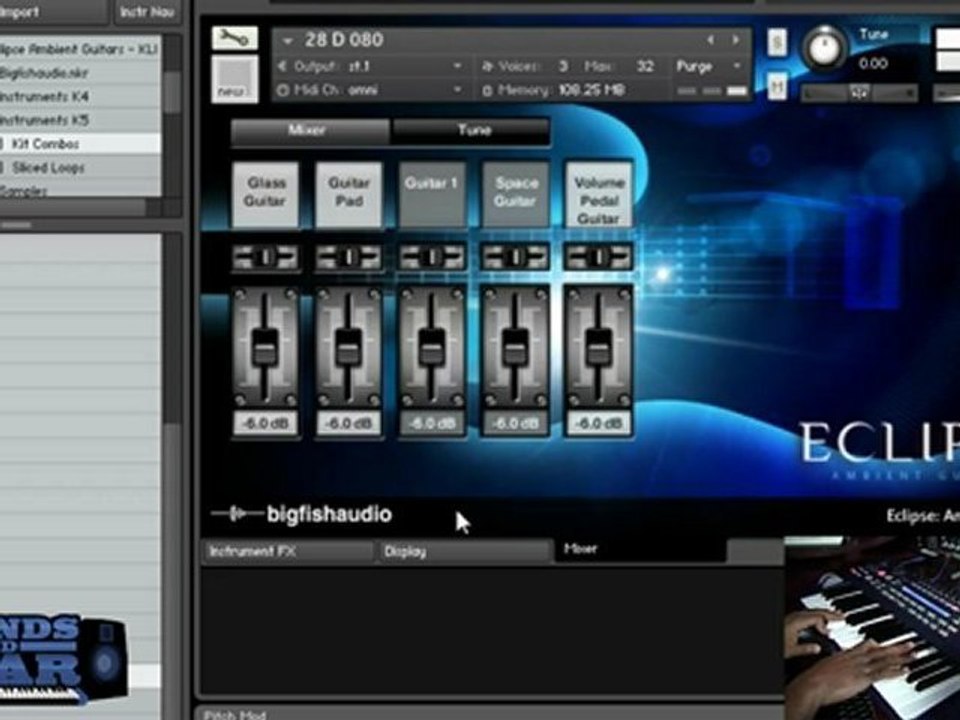Click the Max voices value 32
Screen dimensions: 960x720
click(x=645, y=66)
